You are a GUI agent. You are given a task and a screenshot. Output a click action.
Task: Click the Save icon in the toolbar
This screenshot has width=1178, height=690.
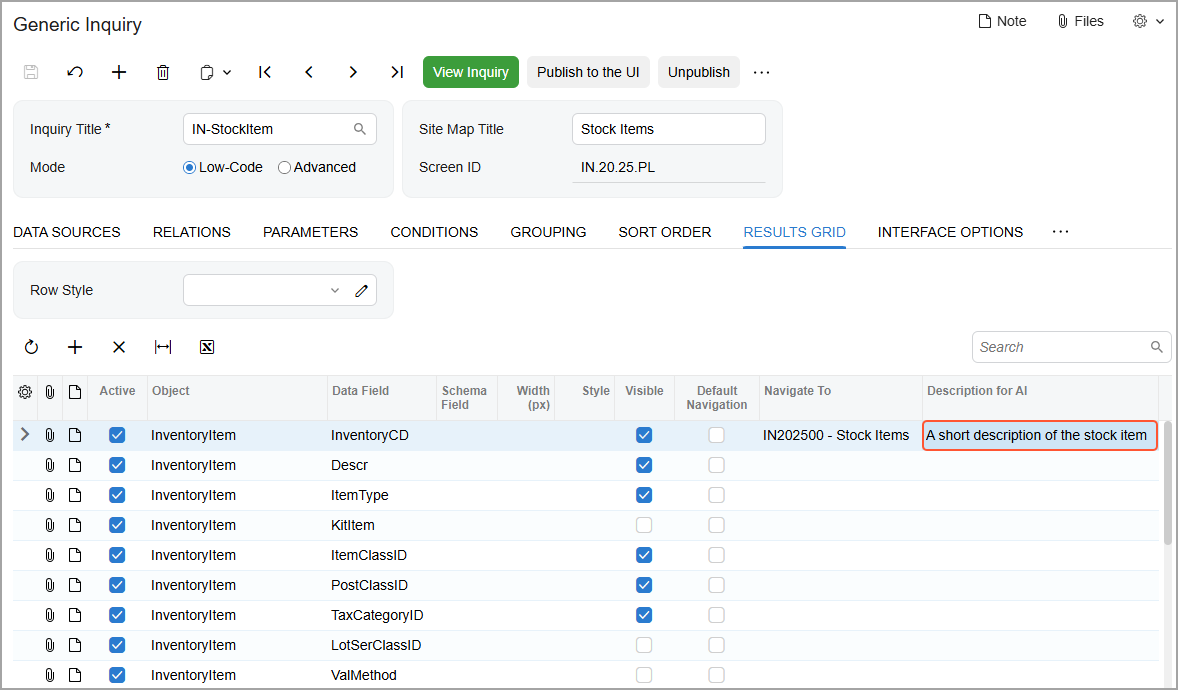(x=31, y=72)
